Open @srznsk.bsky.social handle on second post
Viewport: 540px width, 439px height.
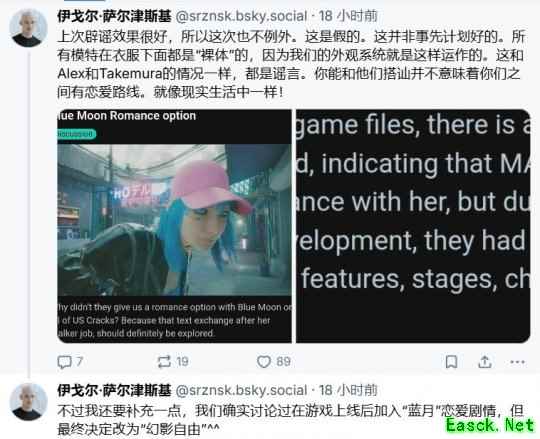[241, 390]
